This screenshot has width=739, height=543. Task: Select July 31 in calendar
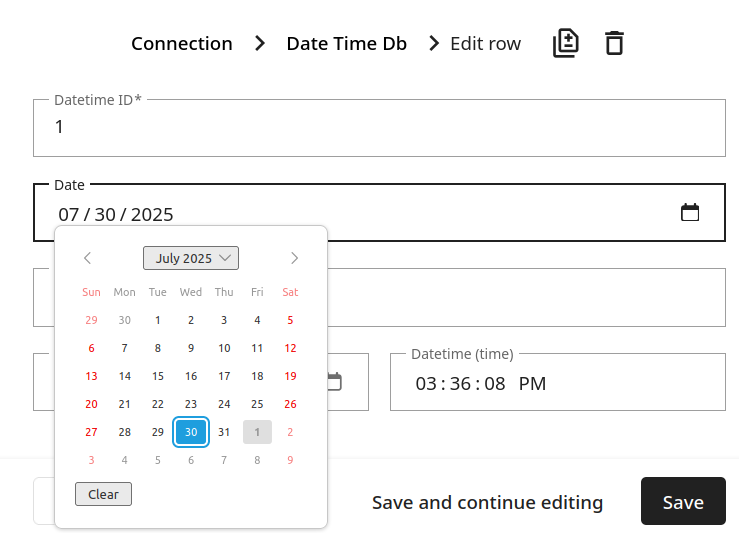[224, 432]
